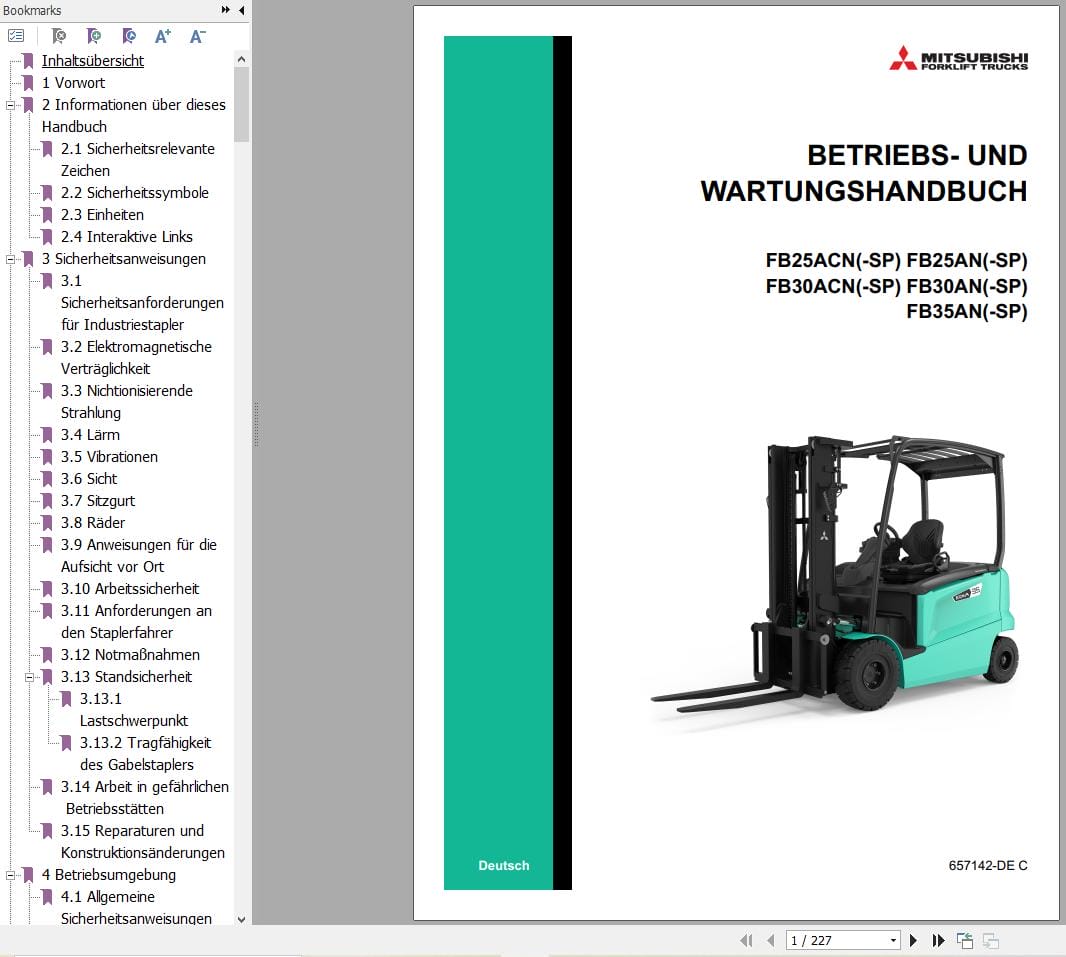The width and height of the screenshot is (1066, 957).
Task: Increase bookmark font size with A+
Action: coord(162,36)
